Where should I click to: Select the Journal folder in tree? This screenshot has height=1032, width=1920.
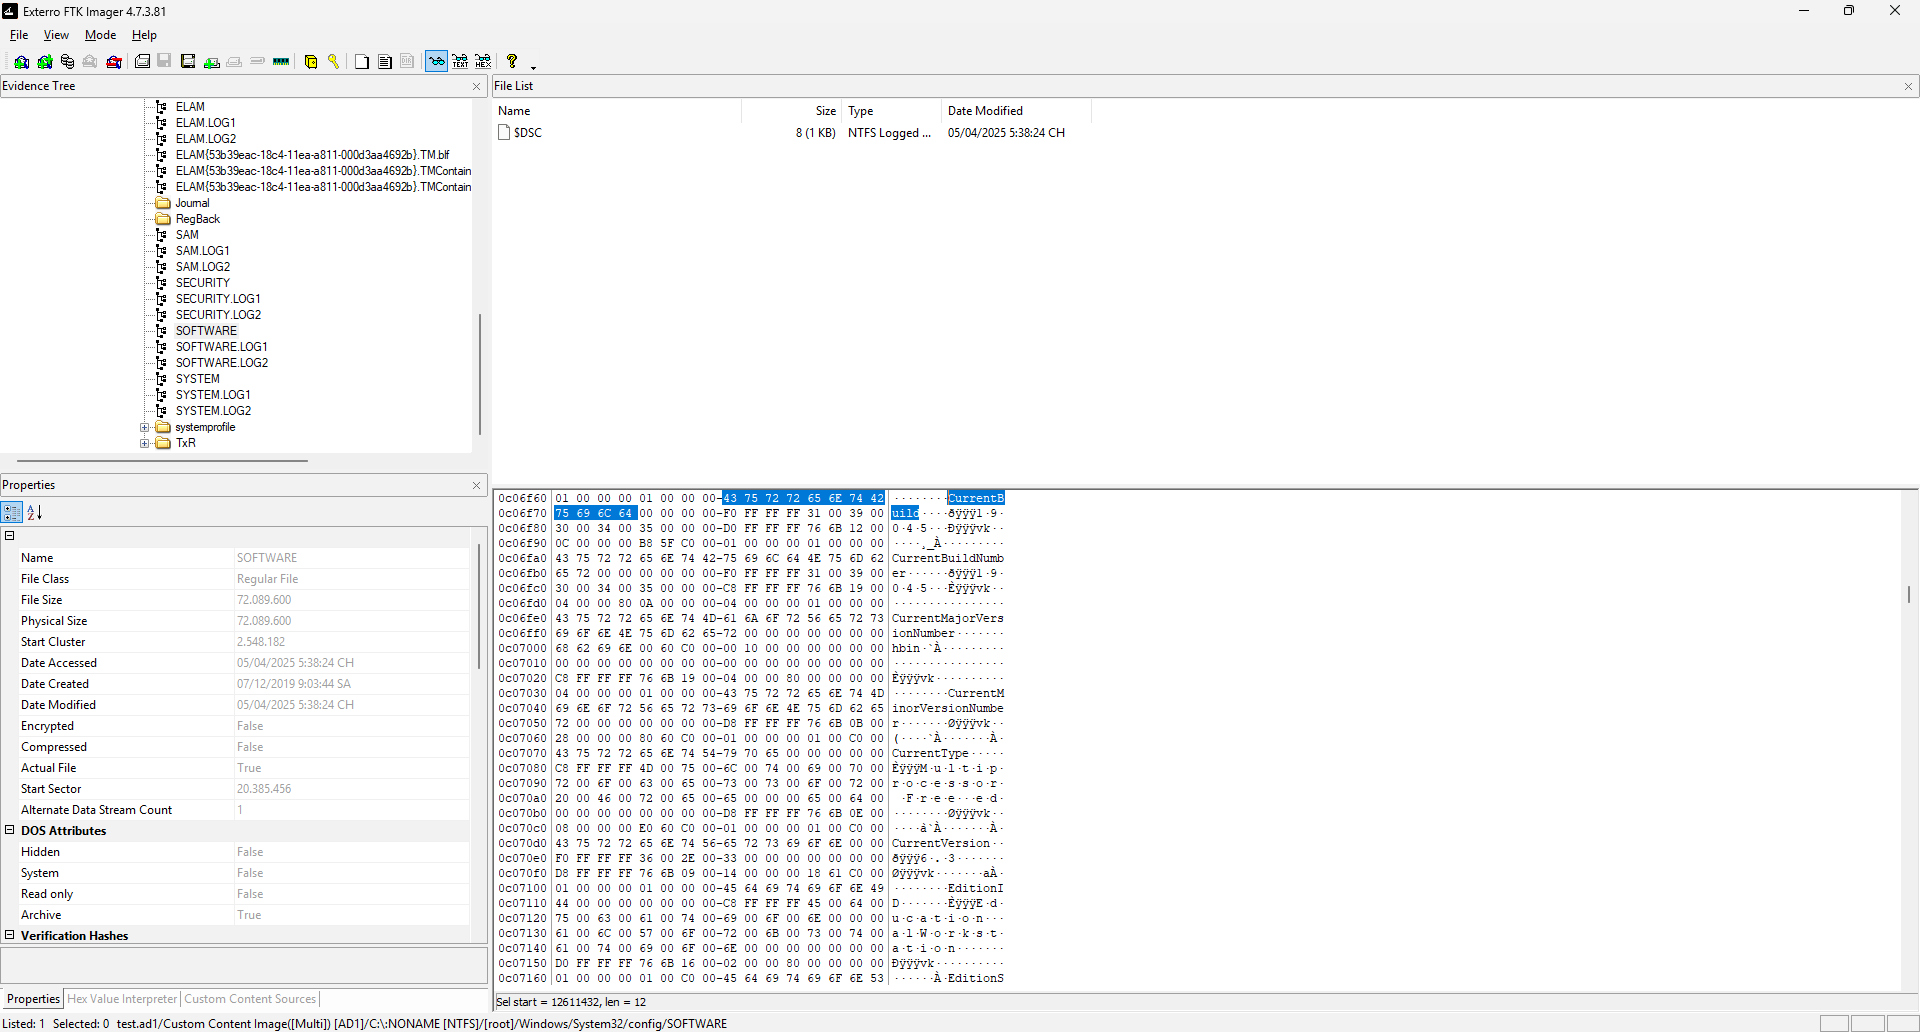pos(192,203)
